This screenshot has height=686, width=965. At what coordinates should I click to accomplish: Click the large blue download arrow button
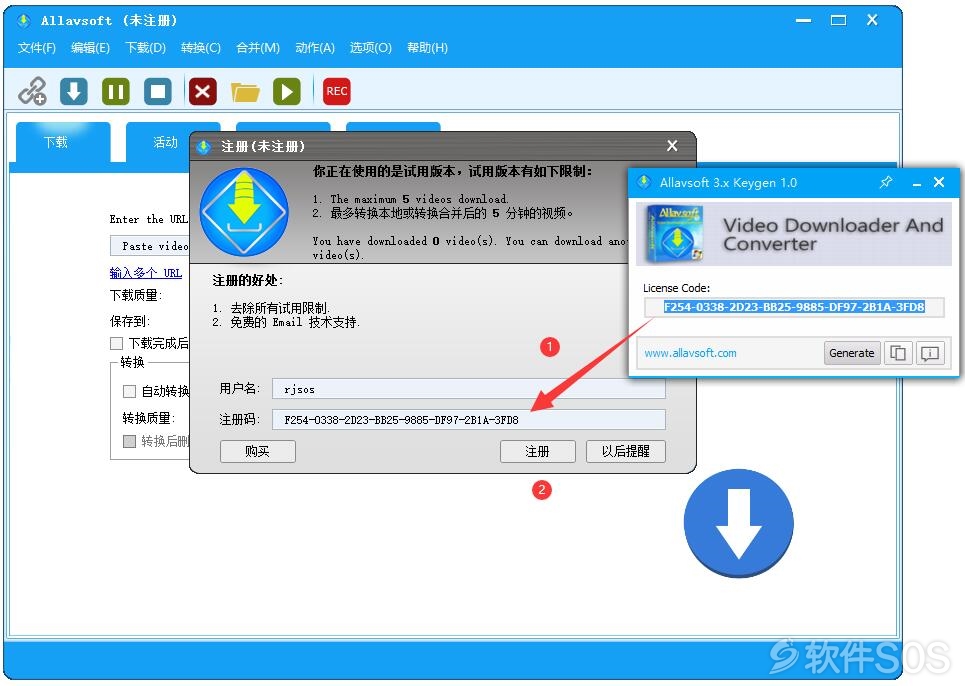coord(739,523)
